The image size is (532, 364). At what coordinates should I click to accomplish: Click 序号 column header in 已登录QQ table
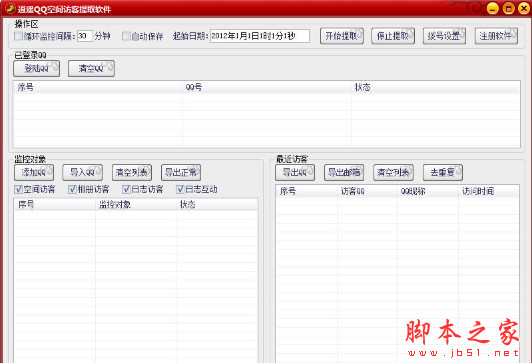pos(98,88)
